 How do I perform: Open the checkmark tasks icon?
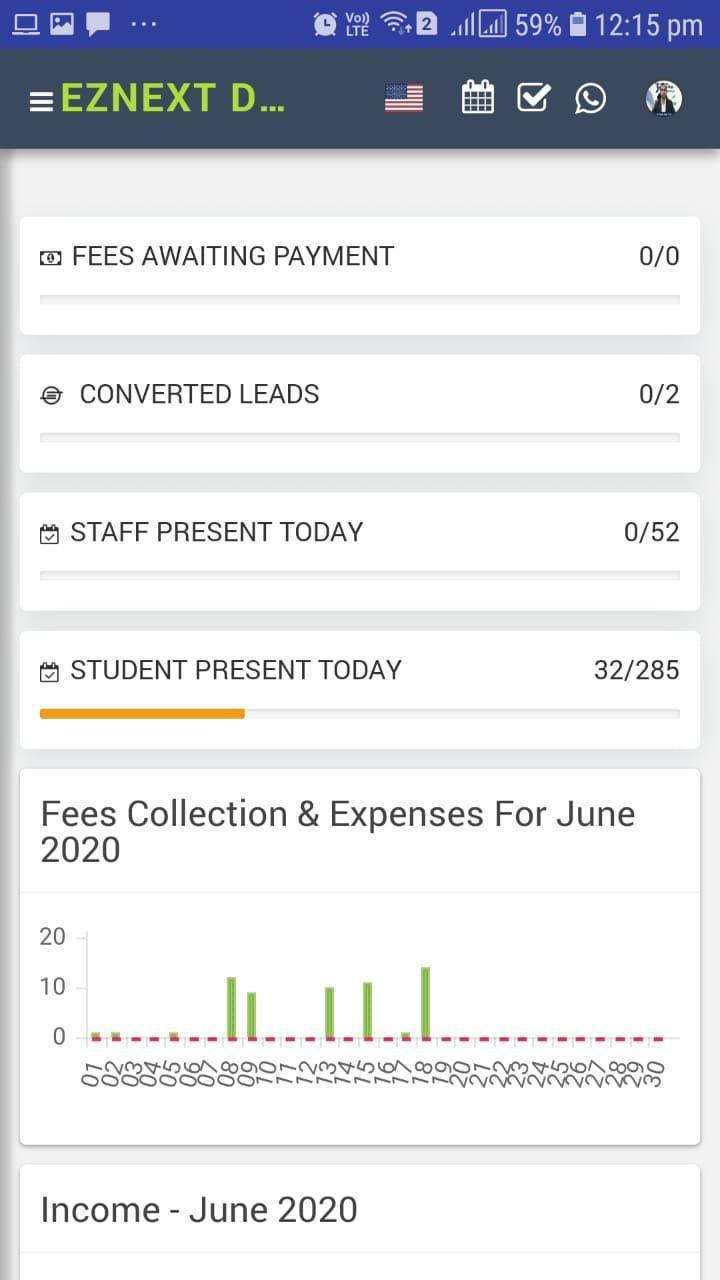[x=533, y=98]
